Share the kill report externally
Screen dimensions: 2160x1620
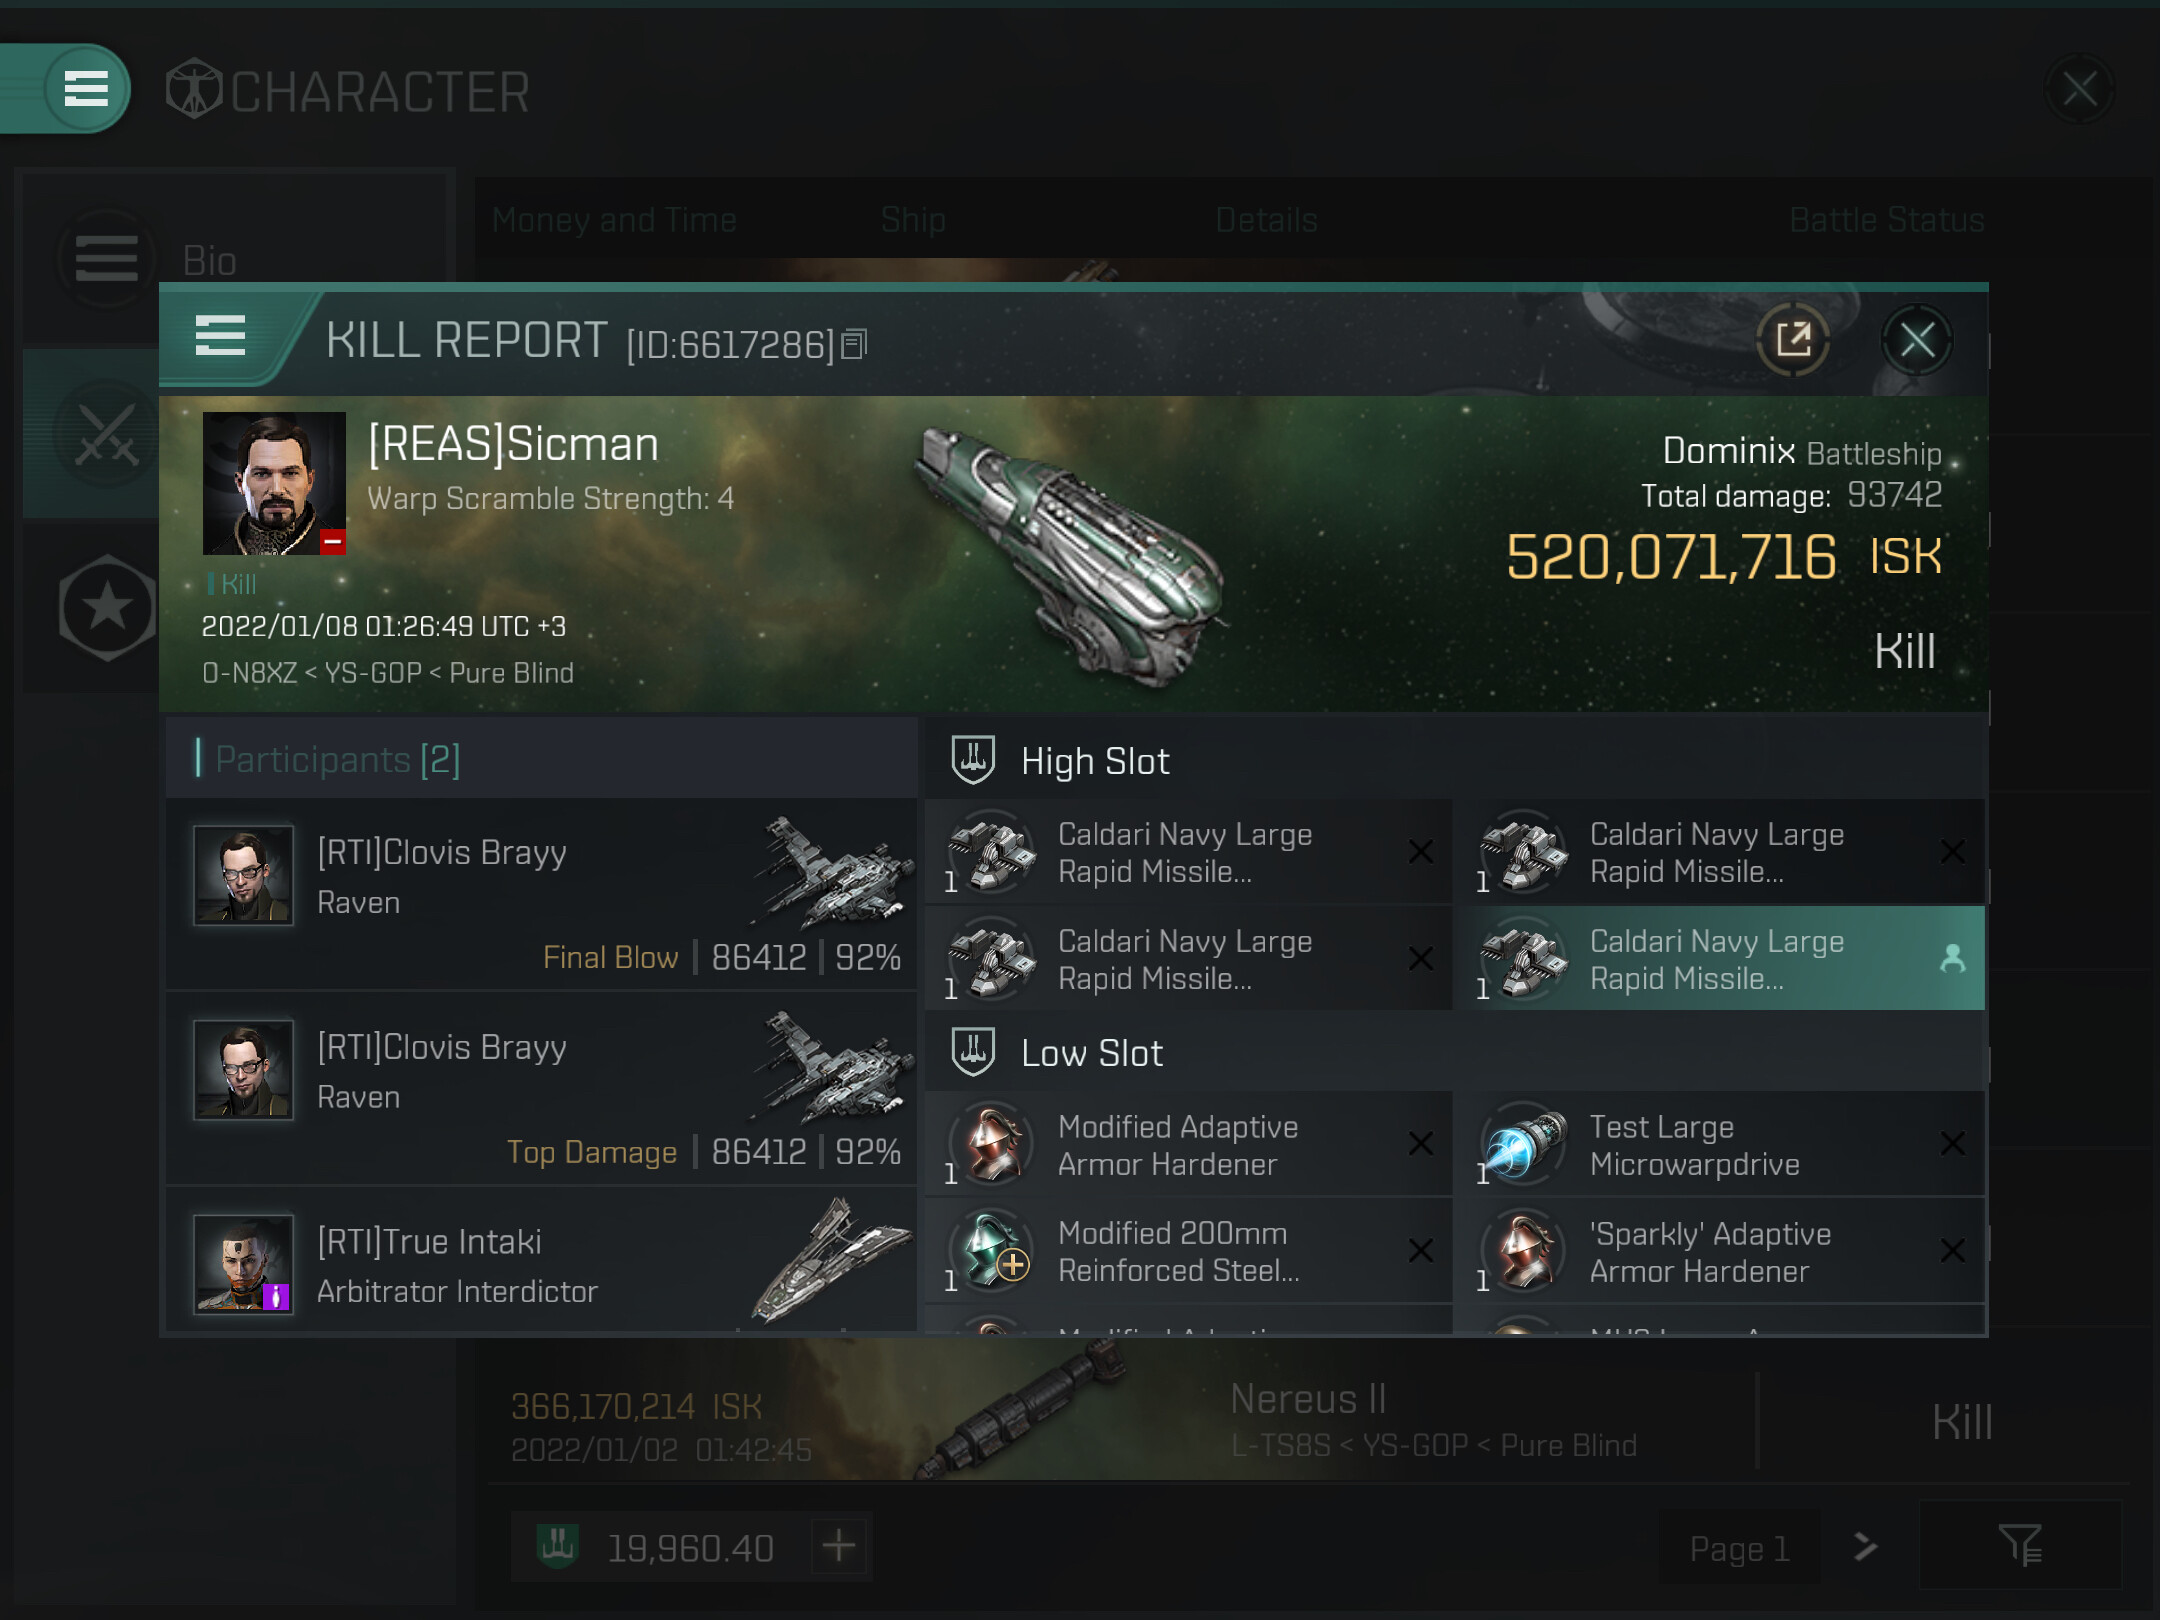(x=1793, y=340)
